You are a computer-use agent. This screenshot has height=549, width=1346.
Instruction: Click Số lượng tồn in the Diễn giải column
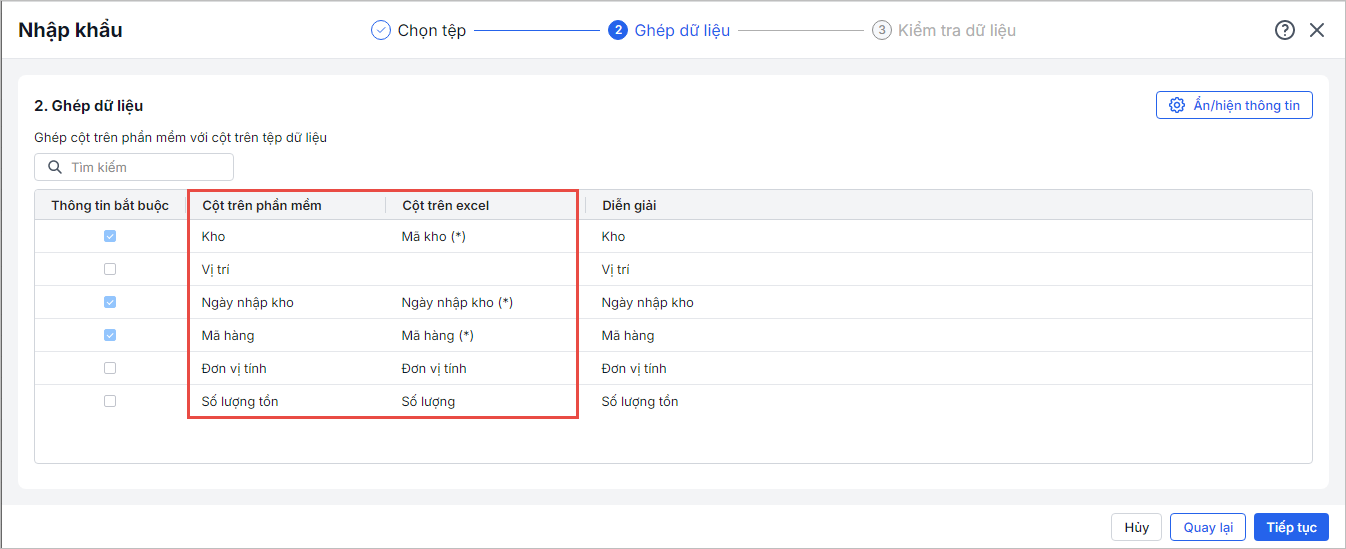[x=640, y=401]
